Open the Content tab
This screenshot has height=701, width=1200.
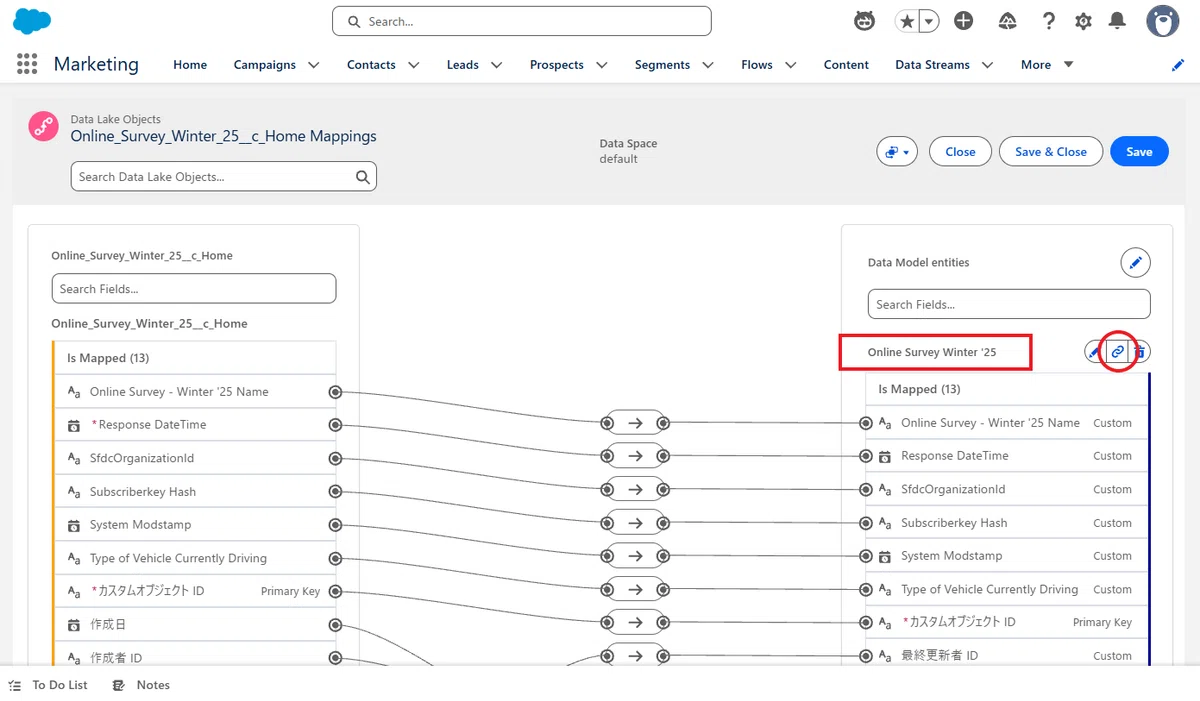tap(846, 65)
